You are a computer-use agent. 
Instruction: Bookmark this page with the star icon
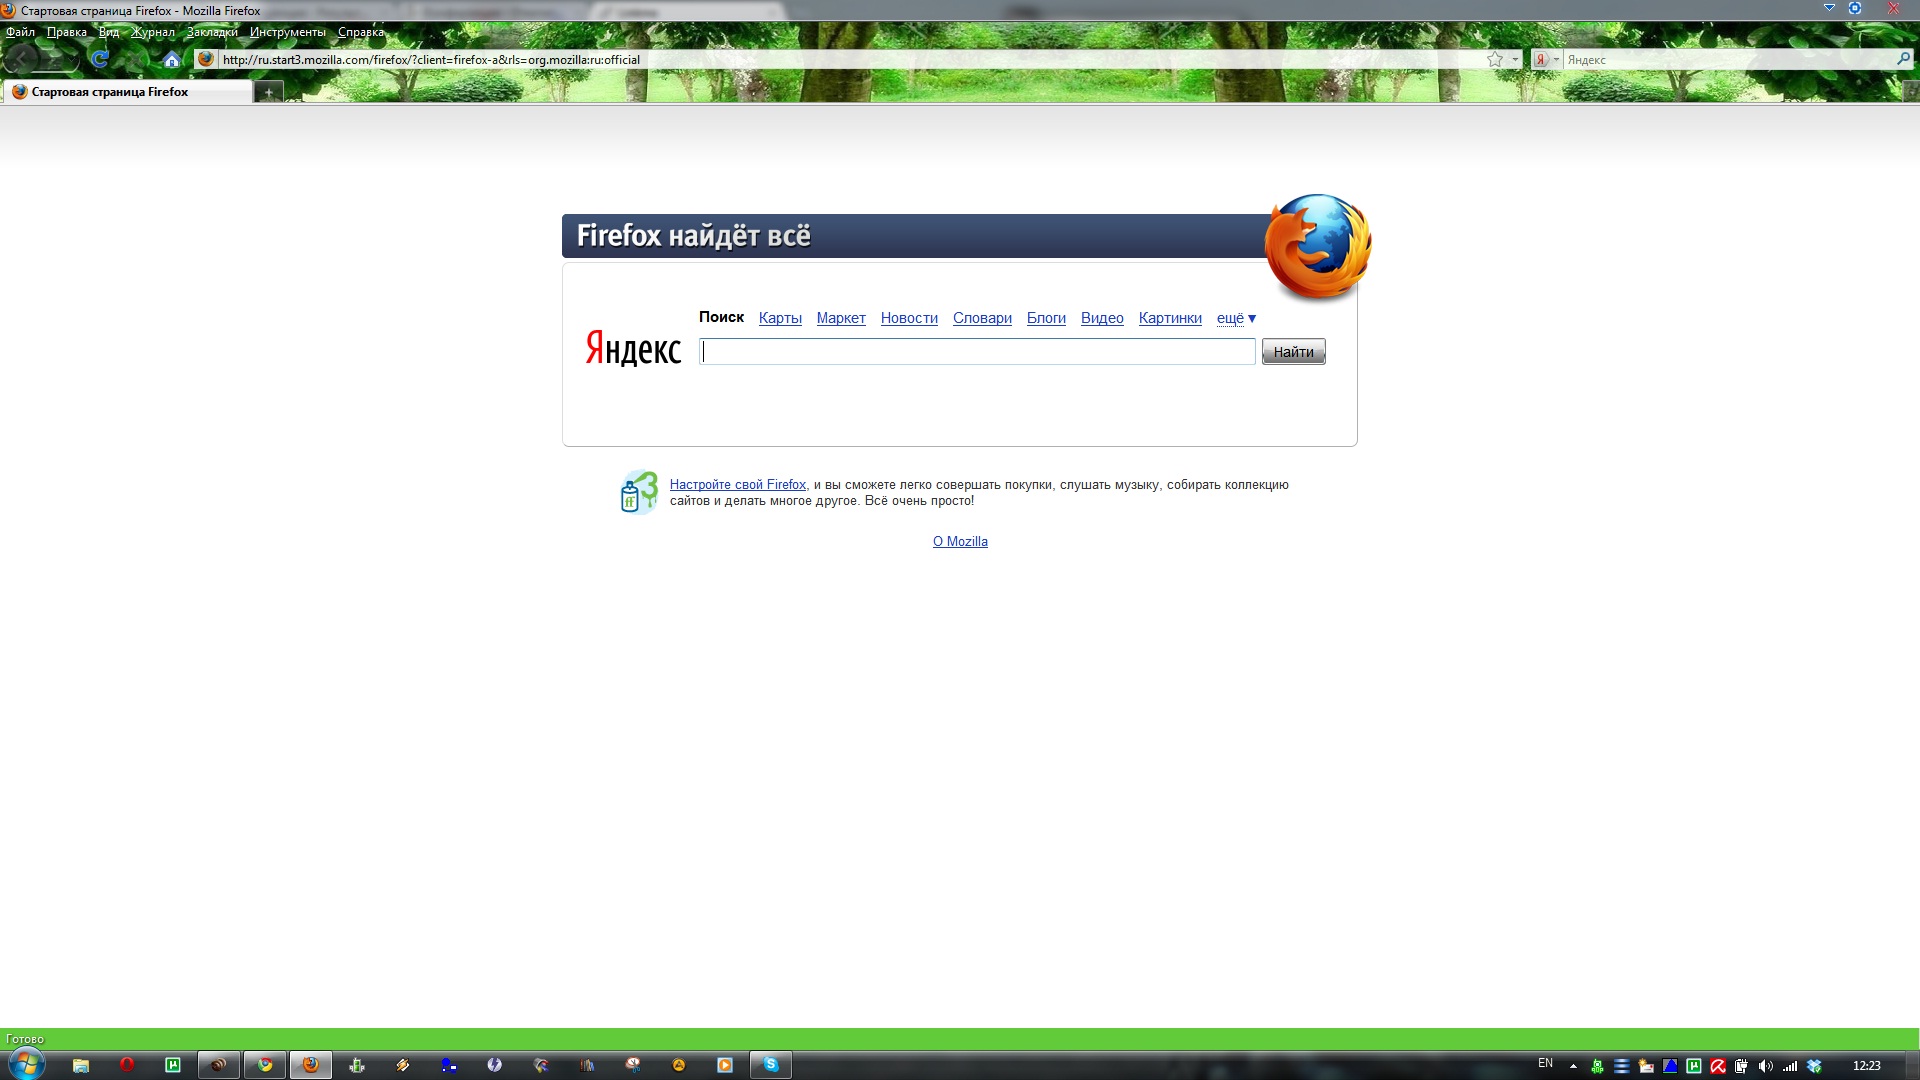point(1495,60)
